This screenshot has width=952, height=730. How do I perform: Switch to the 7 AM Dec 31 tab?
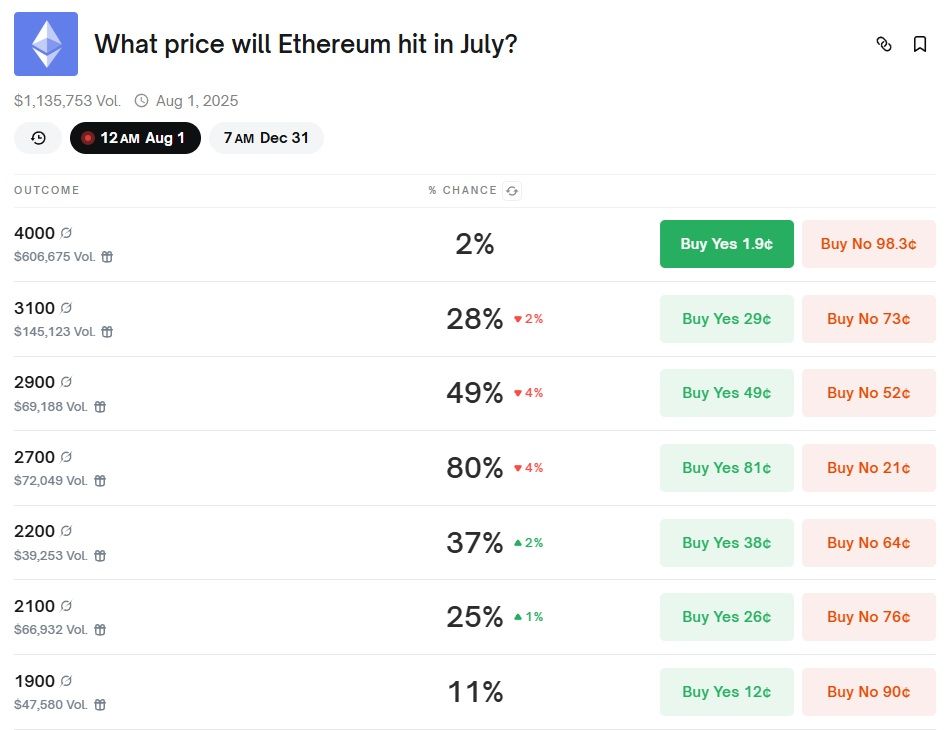tap(266, 138)
